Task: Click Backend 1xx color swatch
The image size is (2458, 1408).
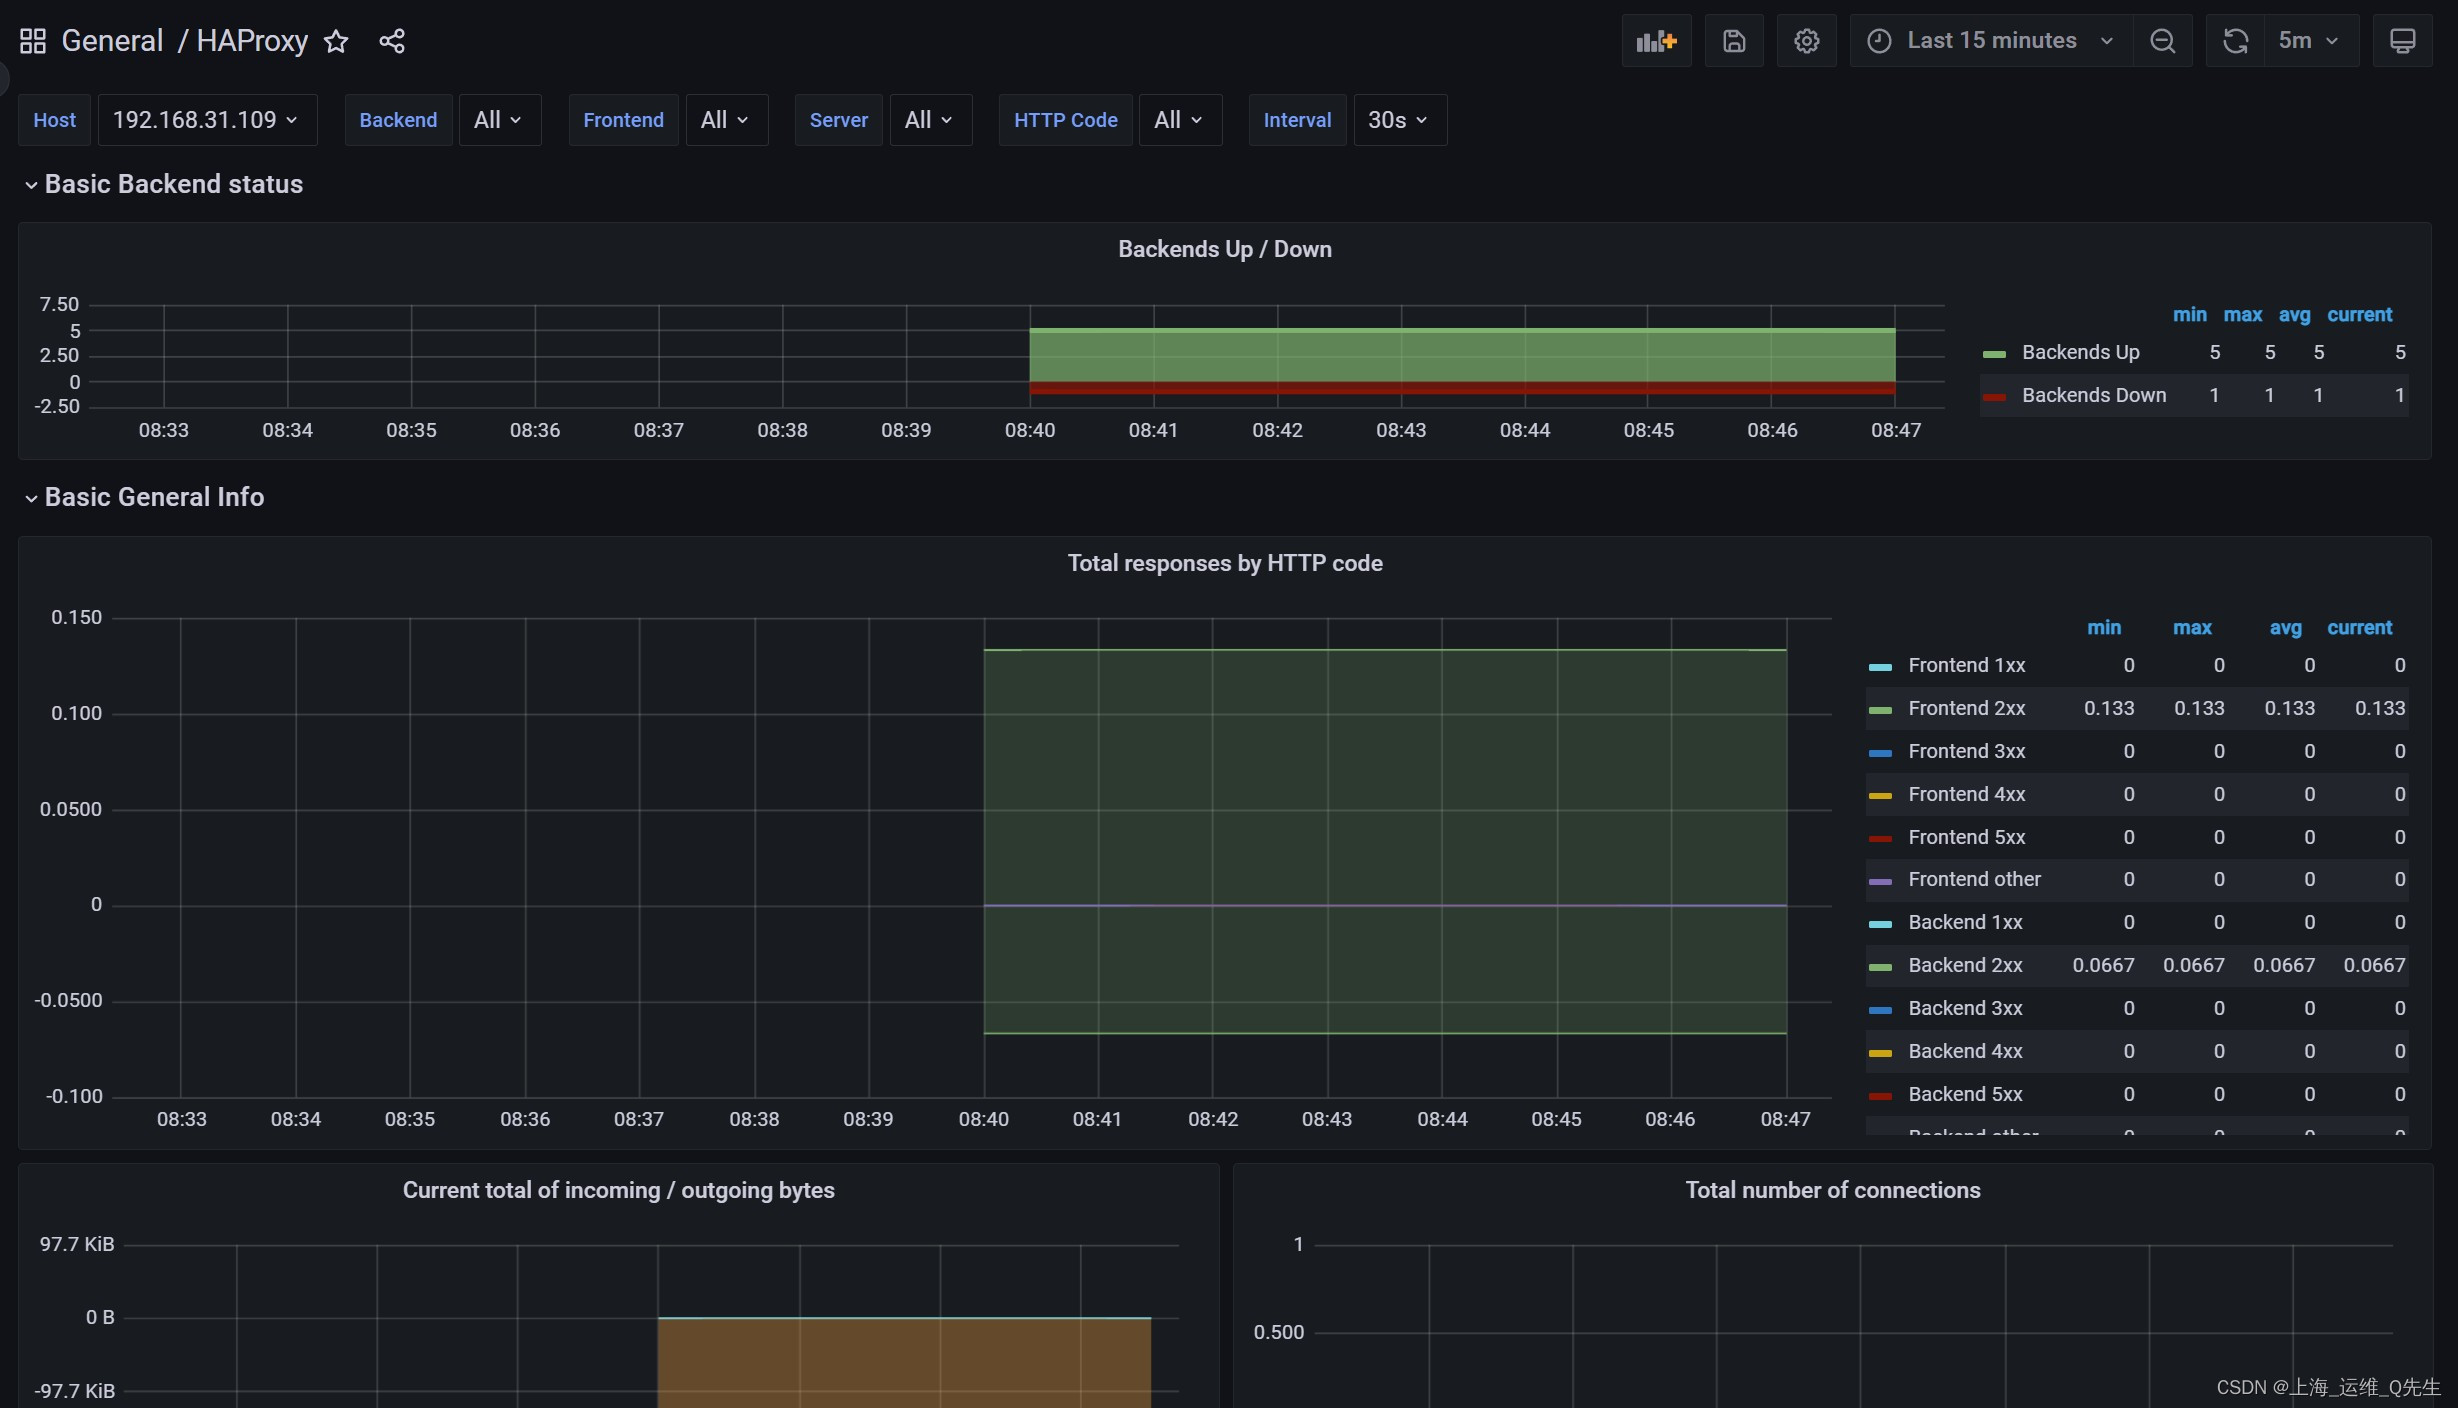Action: coord(1880,924)
